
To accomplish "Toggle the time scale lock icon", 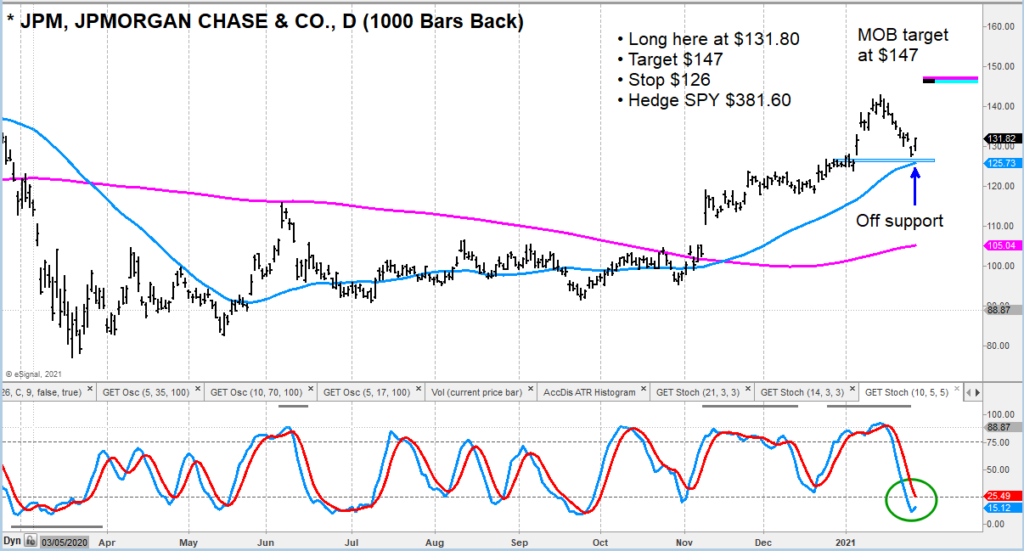I will coord(31,541).
